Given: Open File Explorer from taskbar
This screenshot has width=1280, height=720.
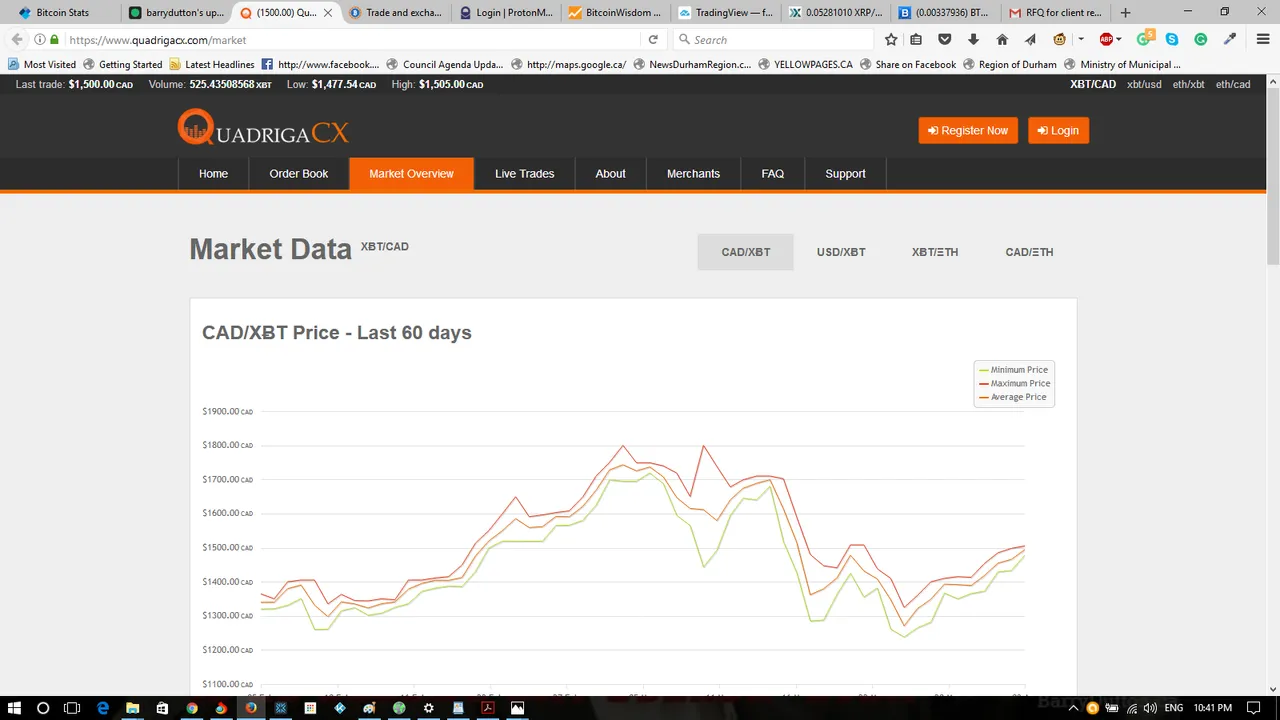Looking at the screenshot, I should tap(132, 708).
